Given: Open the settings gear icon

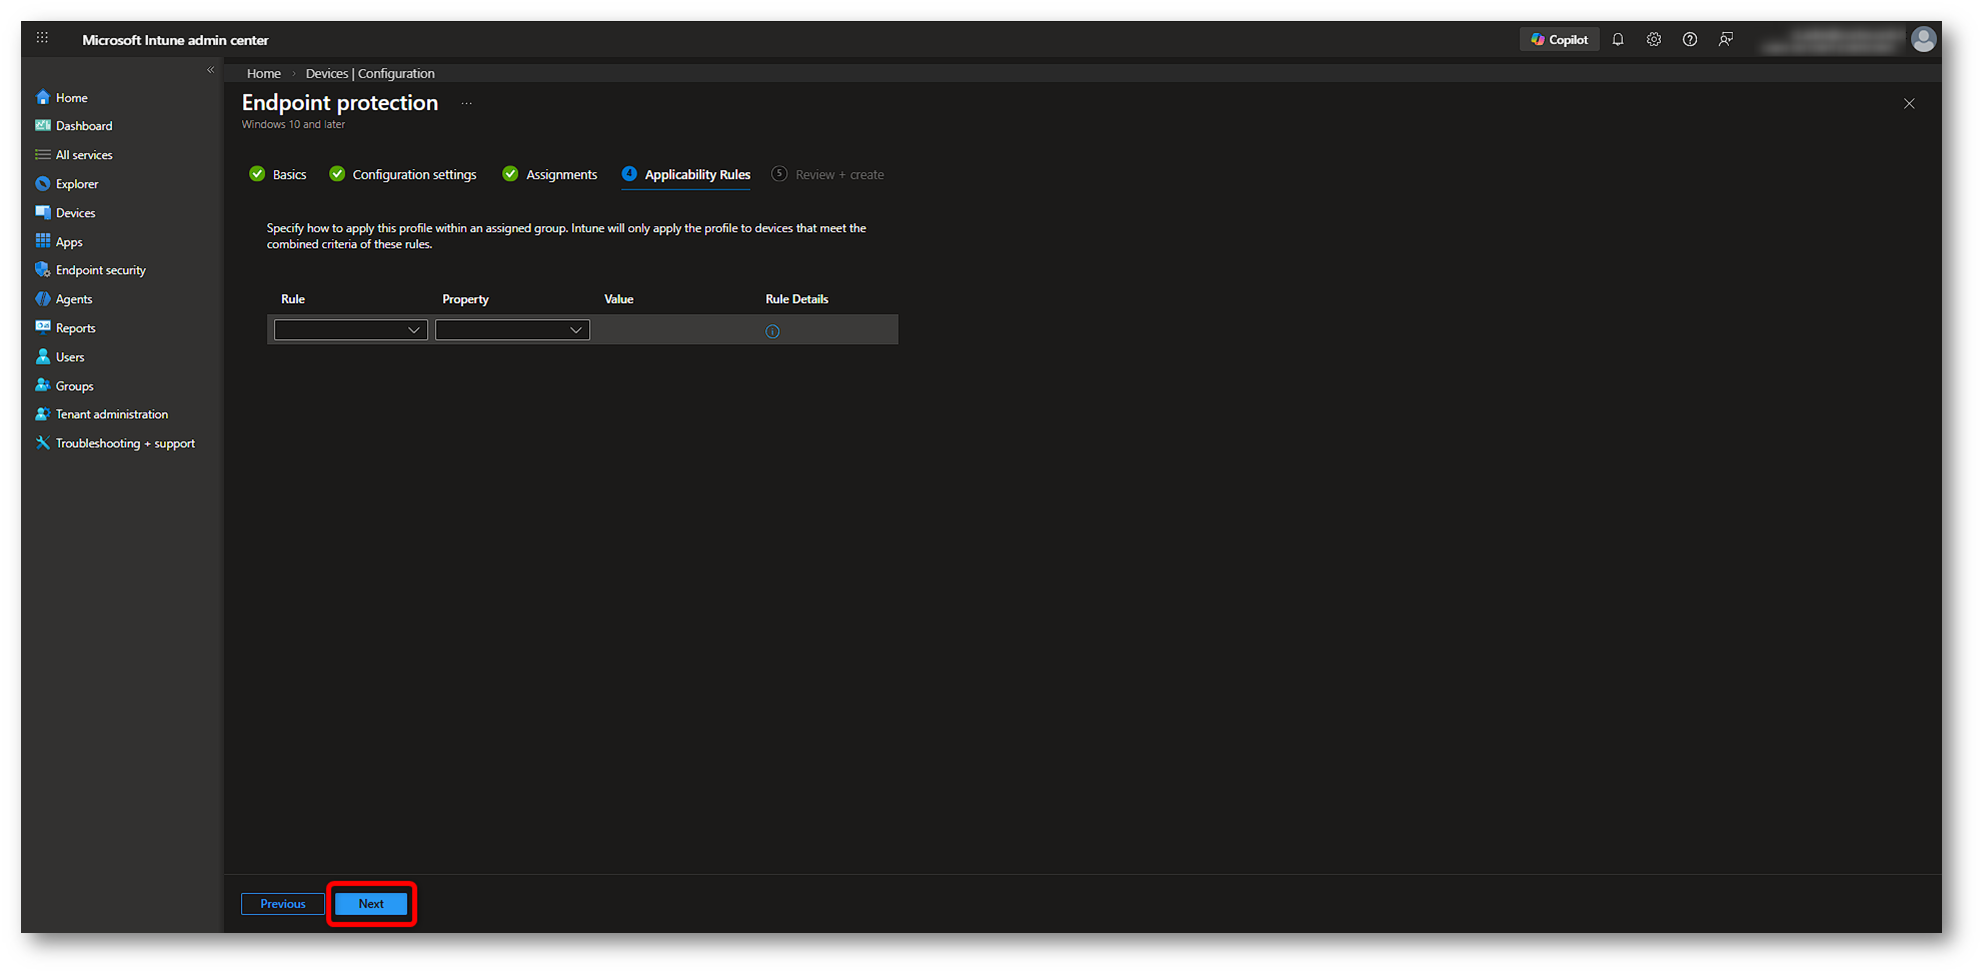Looking at the screenshot, I should pos(1654,40).
